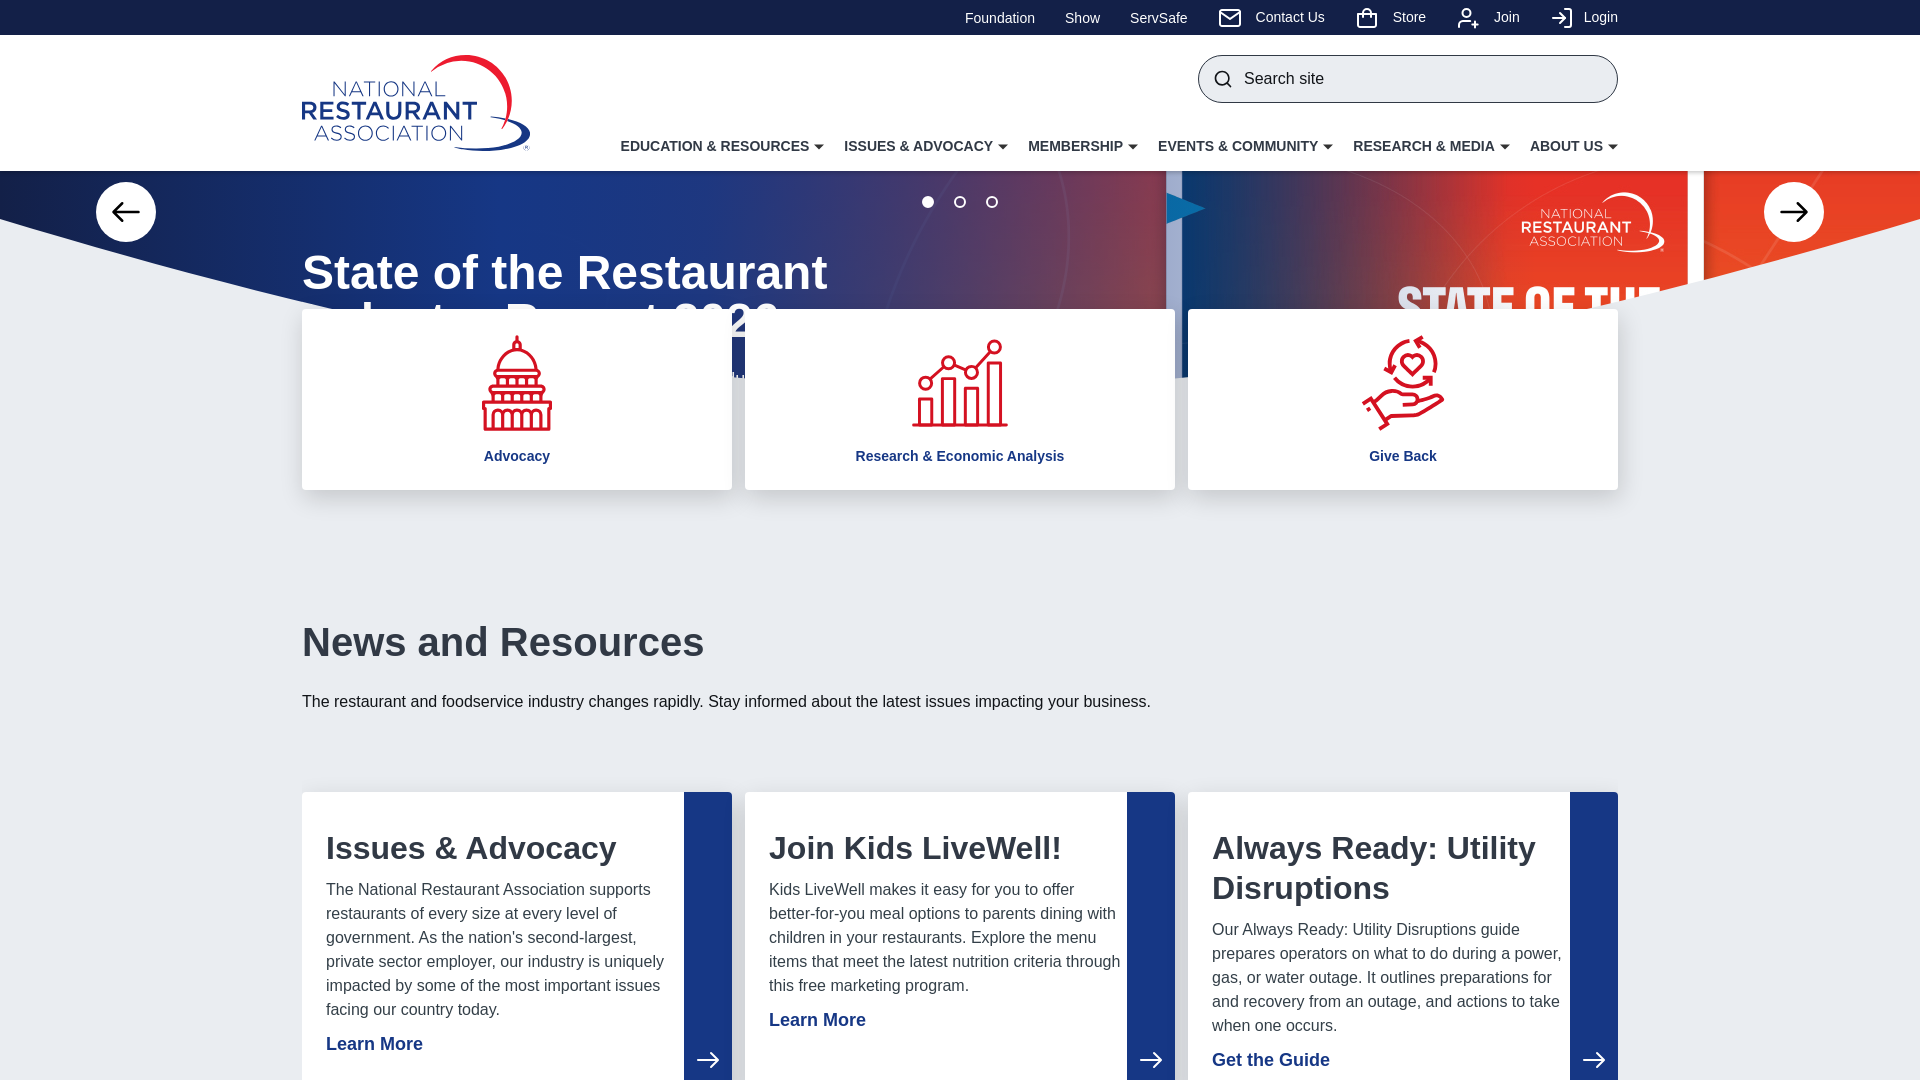Image resolution: width=1920 pixels, height=1080 pixels.
Task: Select second carousel slide dot
Action: click(x=960, y=202)
